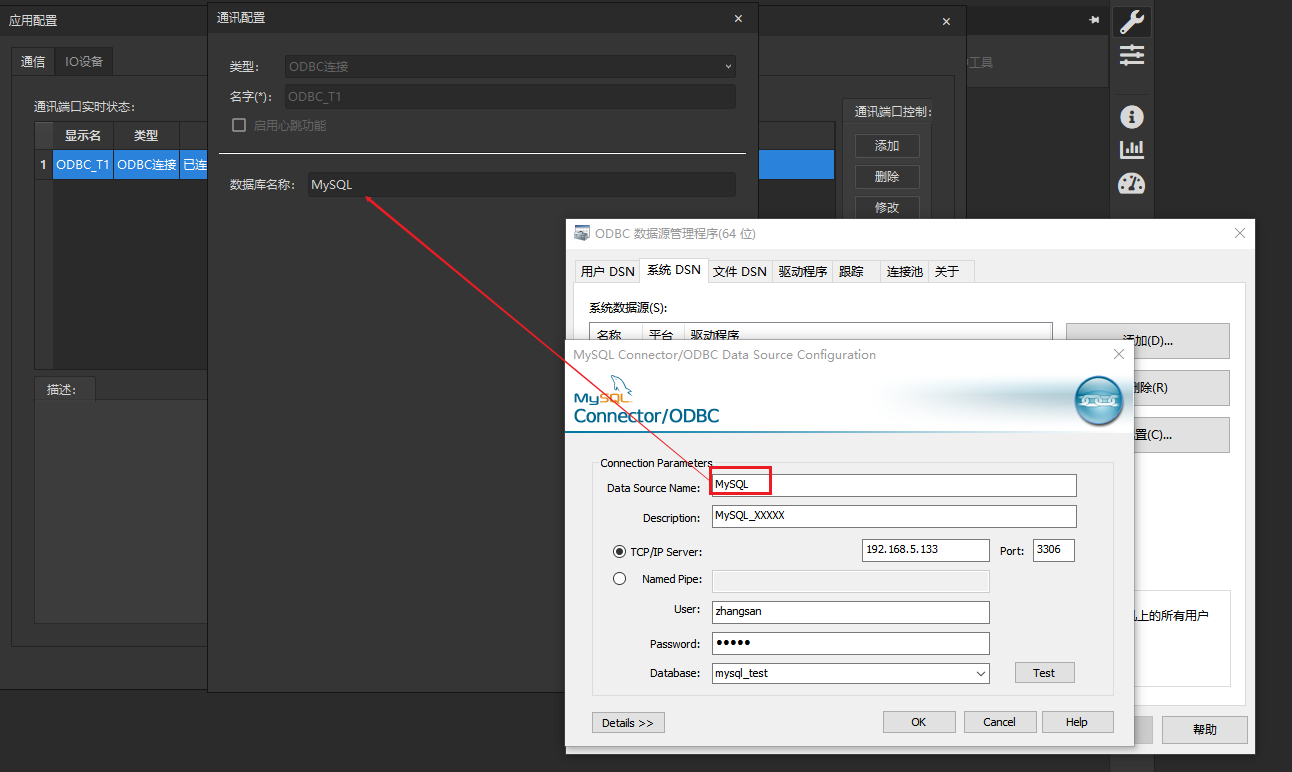Open the 用户 DSN tab

(x=608, y=271)
